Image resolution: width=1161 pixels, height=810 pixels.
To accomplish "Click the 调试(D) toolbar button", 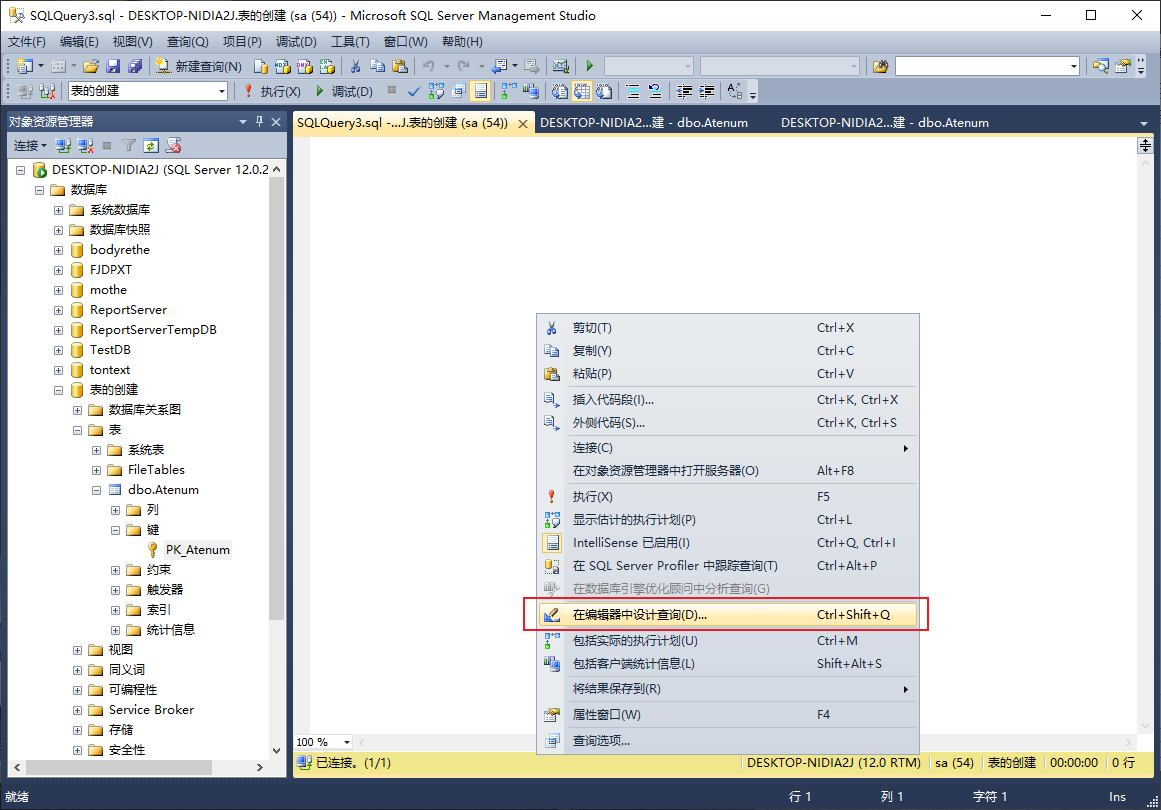I will (344, 91).
